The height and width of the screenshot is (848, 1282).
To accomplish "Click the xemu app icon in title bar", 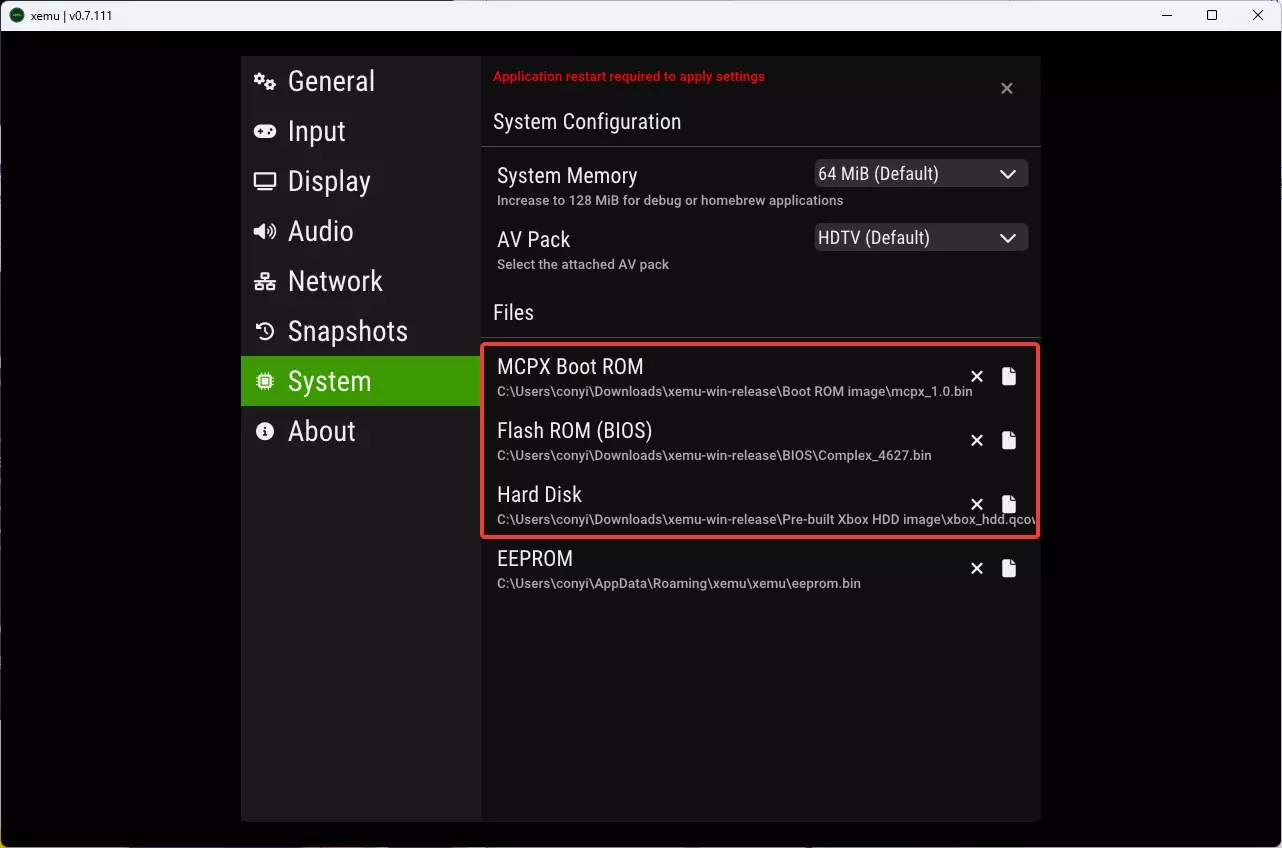I will click(17, 15).
